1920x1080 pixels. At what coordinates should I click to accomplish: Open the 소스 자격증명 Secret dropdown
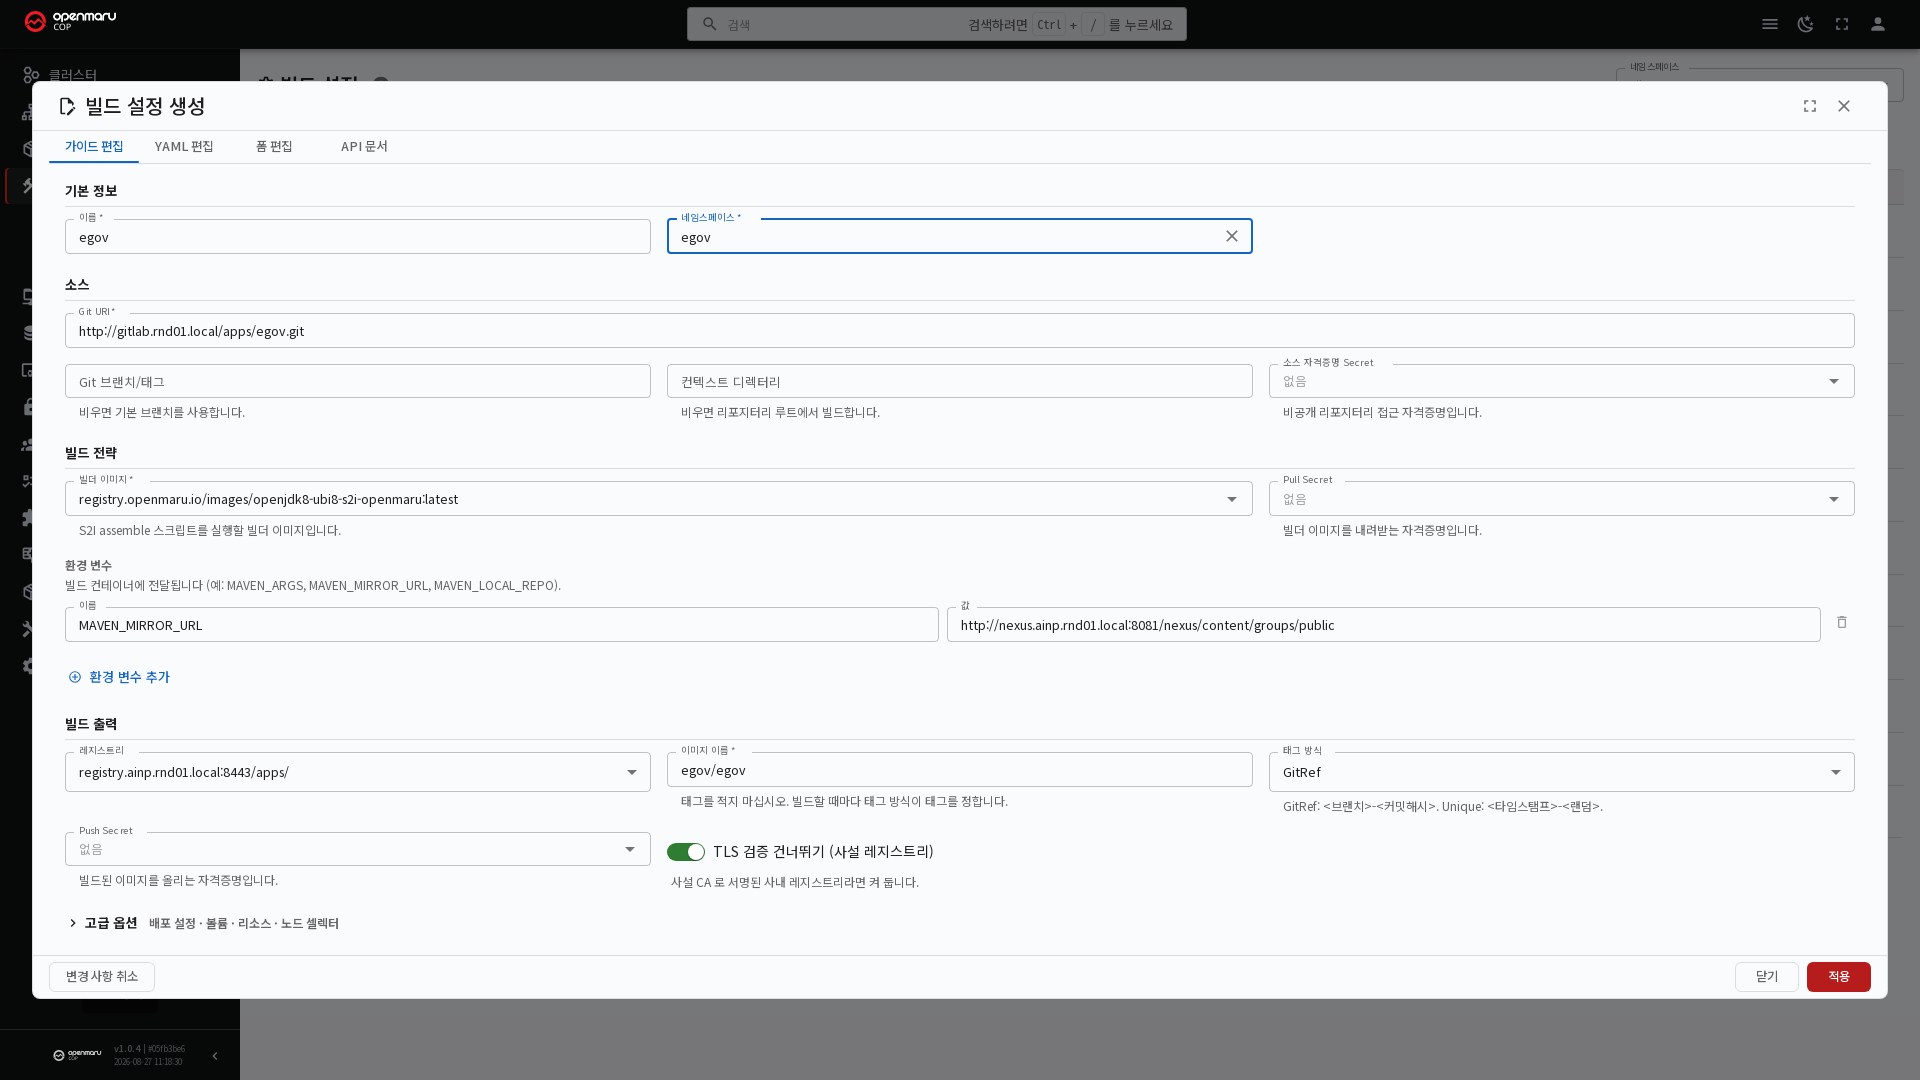(1561, 381)
